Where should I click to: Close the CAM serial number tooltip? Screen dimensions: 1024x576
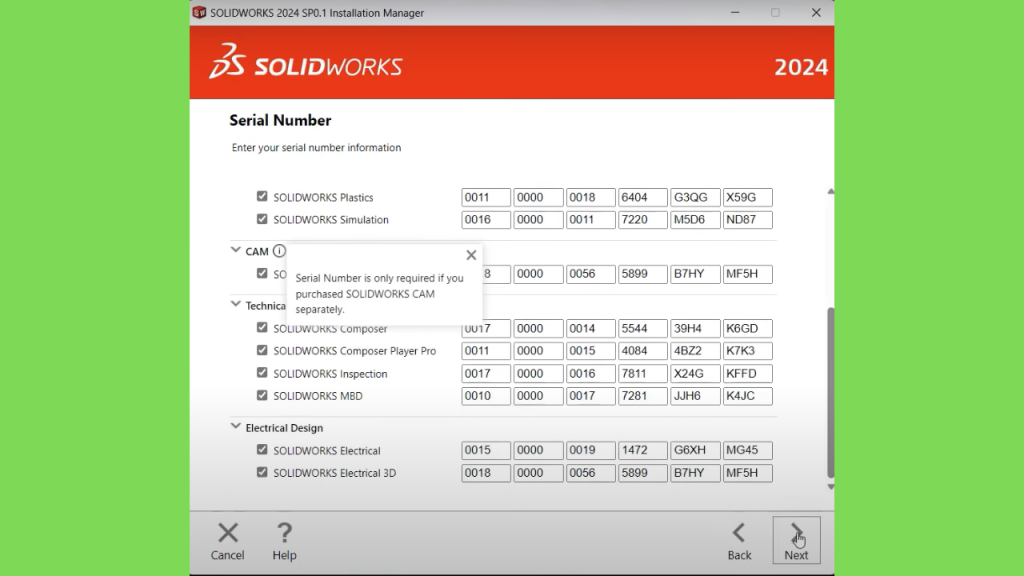click(471, 255)
